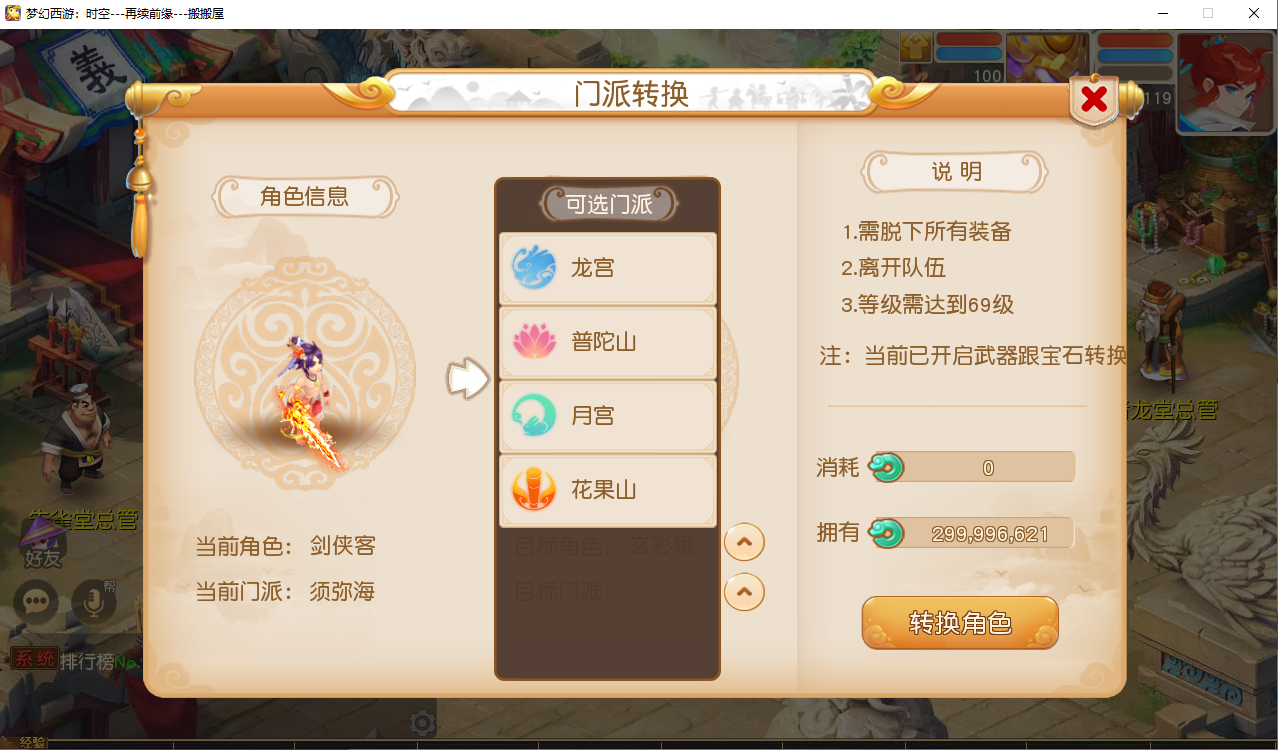Click the 龙宫 blue wave icon
The height and width of the screenshot is (750, 1278).
tap(534, 268)
